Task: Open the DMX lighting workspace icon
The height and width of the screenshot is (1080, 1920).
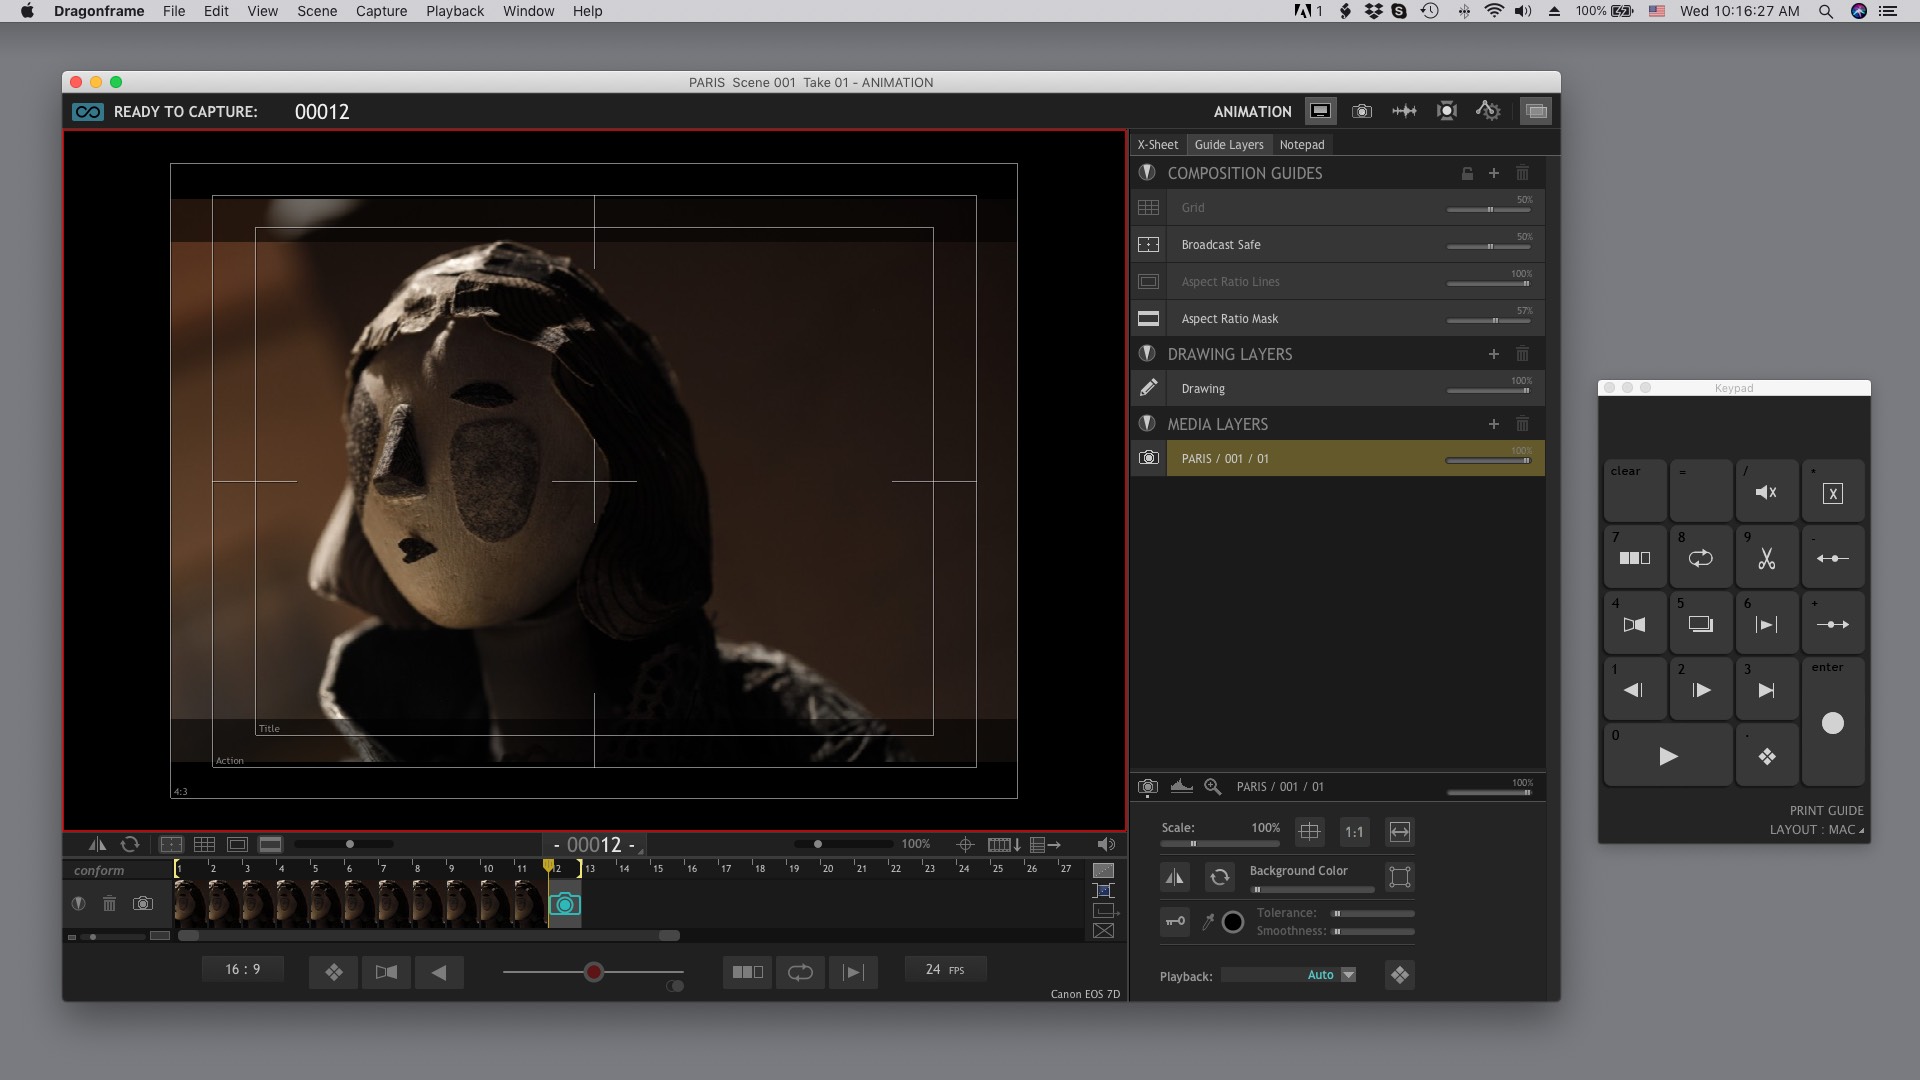Action: pyautogui.click(x=1446, y=111)
